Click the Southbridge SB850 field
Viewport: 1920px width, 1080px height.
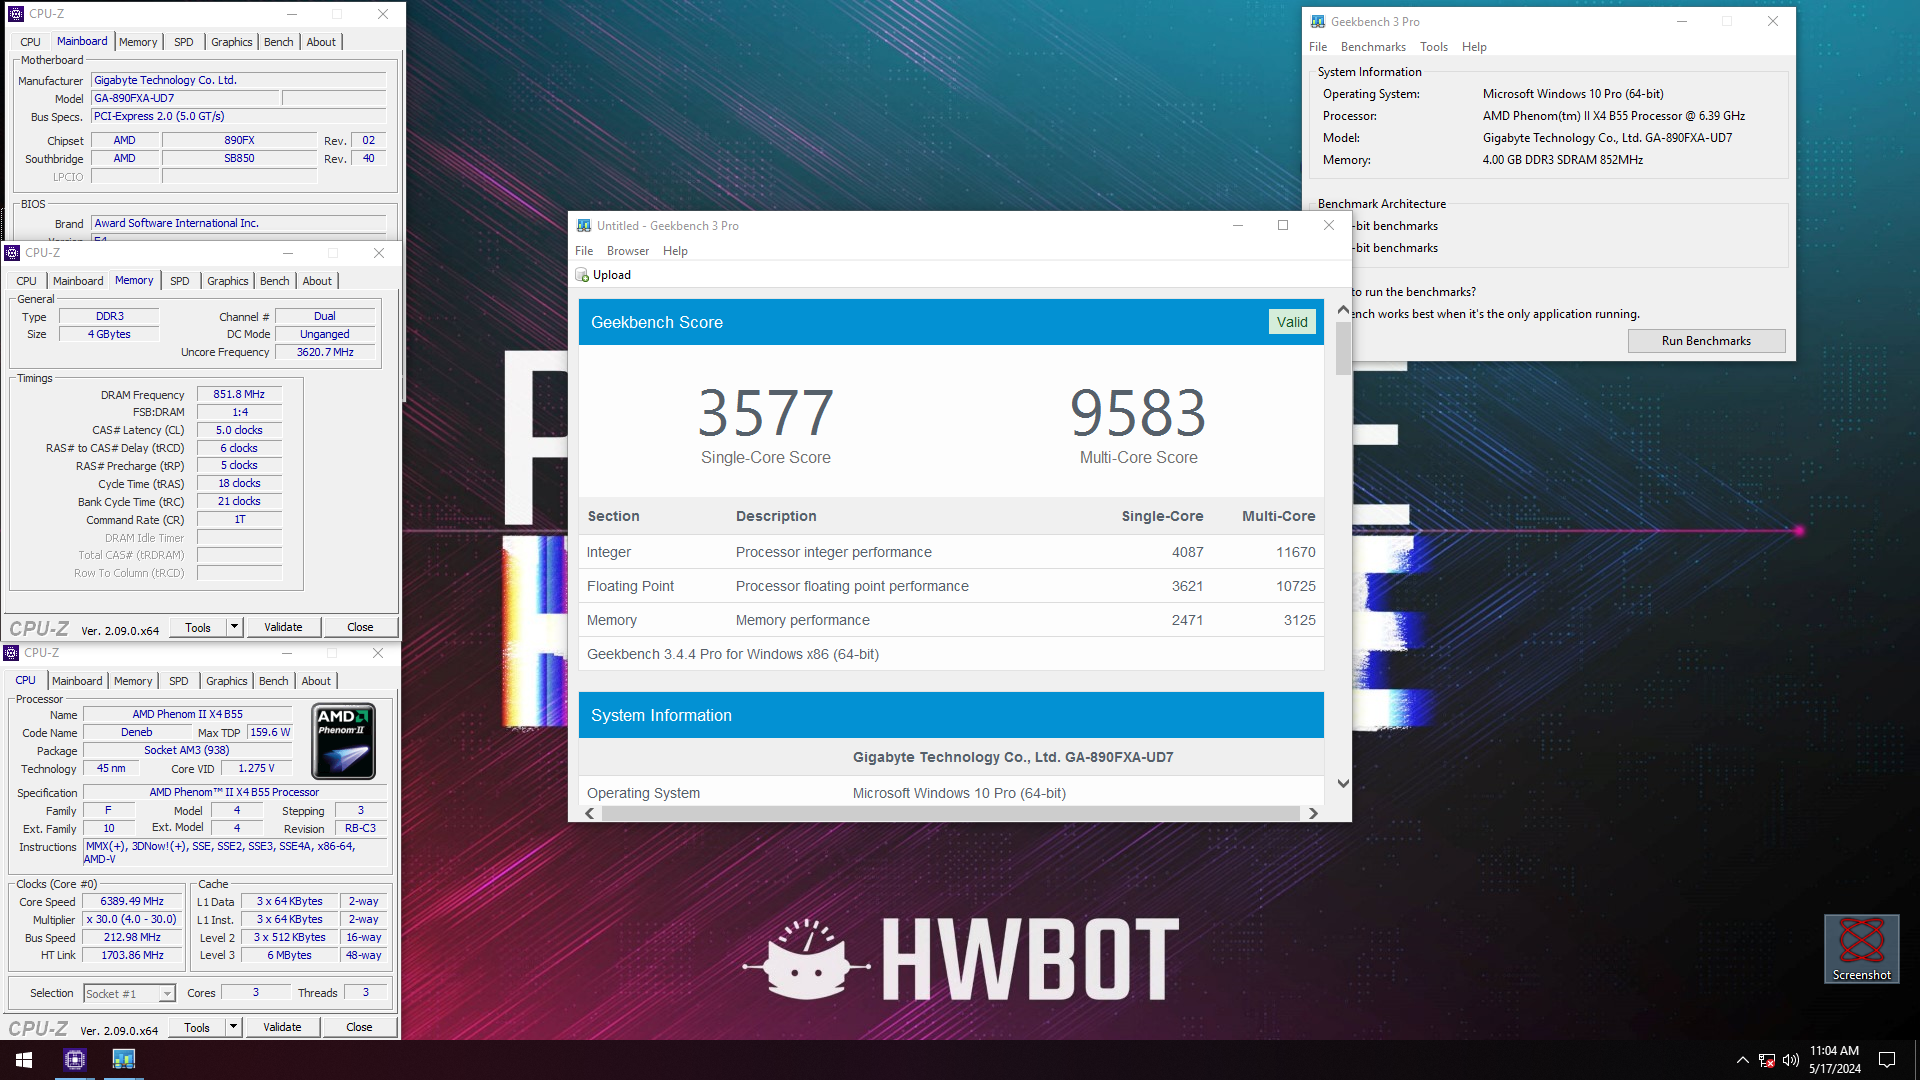click(239, 158)
